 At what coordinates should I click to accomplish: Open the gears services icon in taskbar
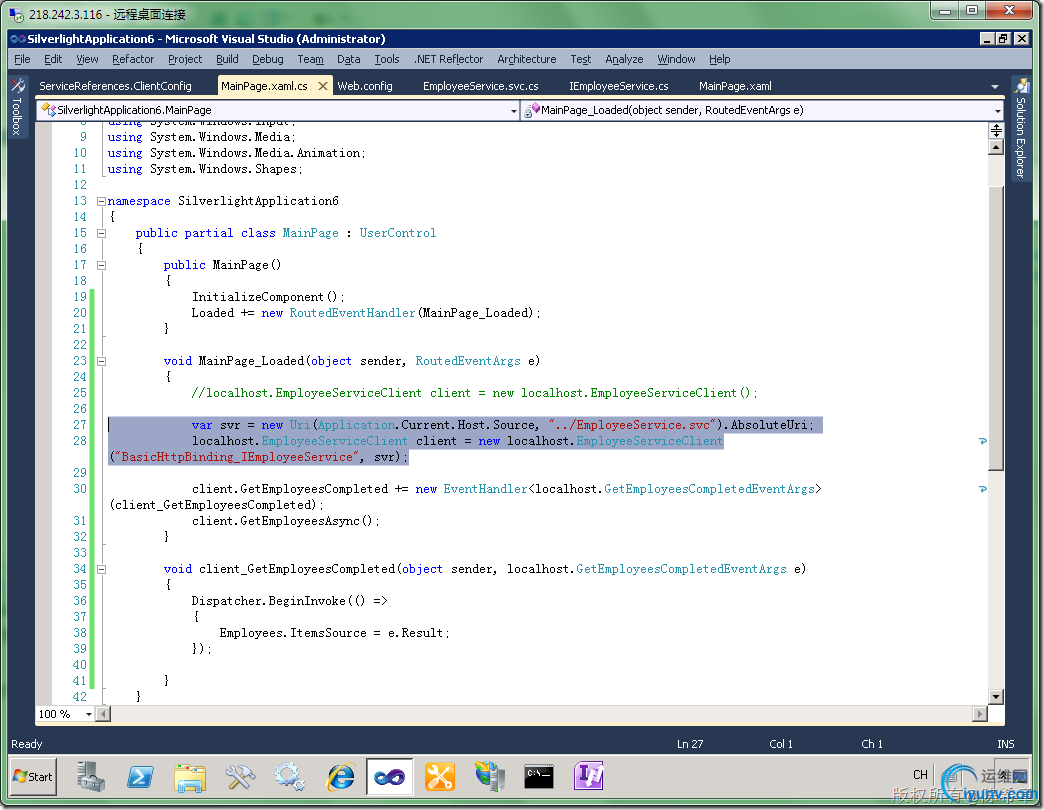[290, 776]
